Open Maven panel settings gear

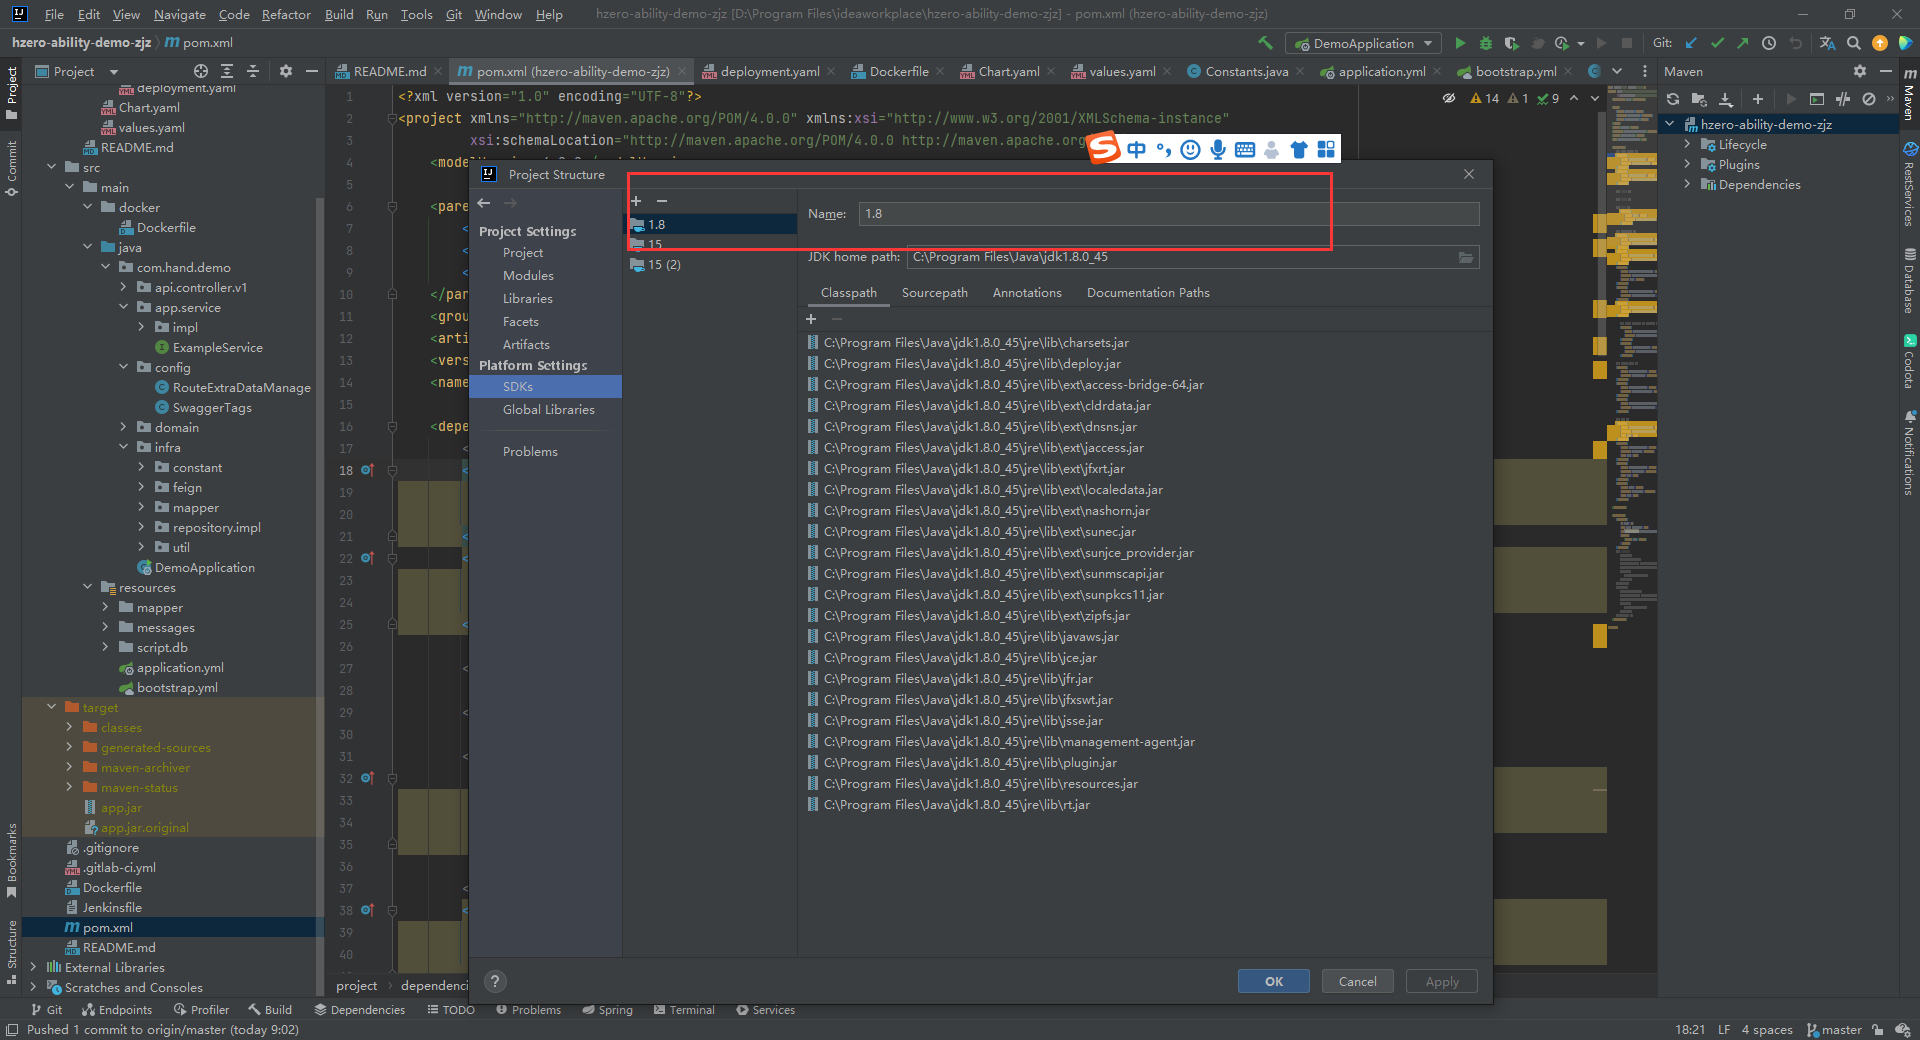(1860, 71)
